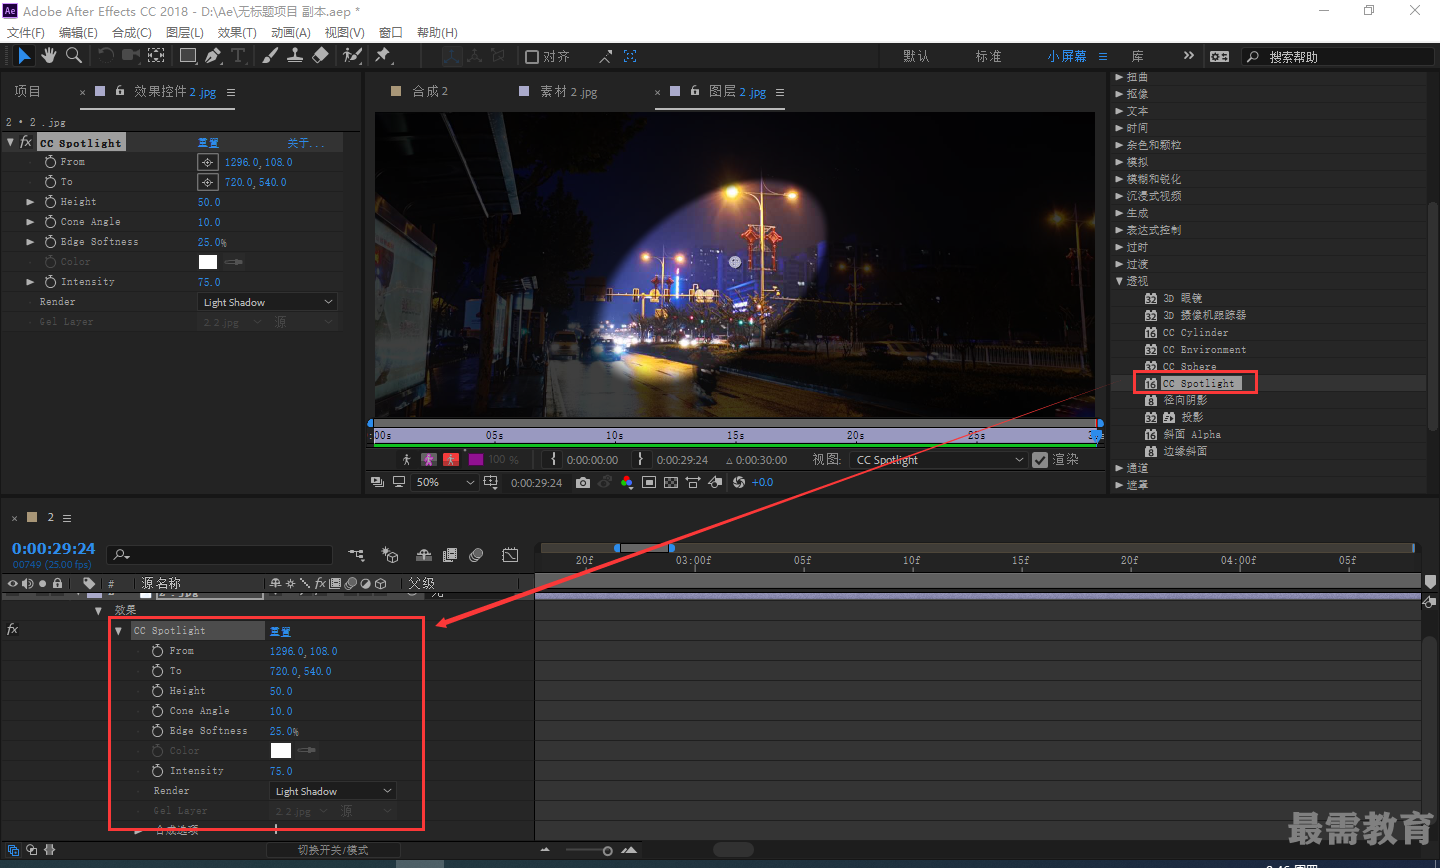Open the 50% magnification dropdown
Image resolution: width=1440 pixels, height=868 pixels.
tap(445, 482)
